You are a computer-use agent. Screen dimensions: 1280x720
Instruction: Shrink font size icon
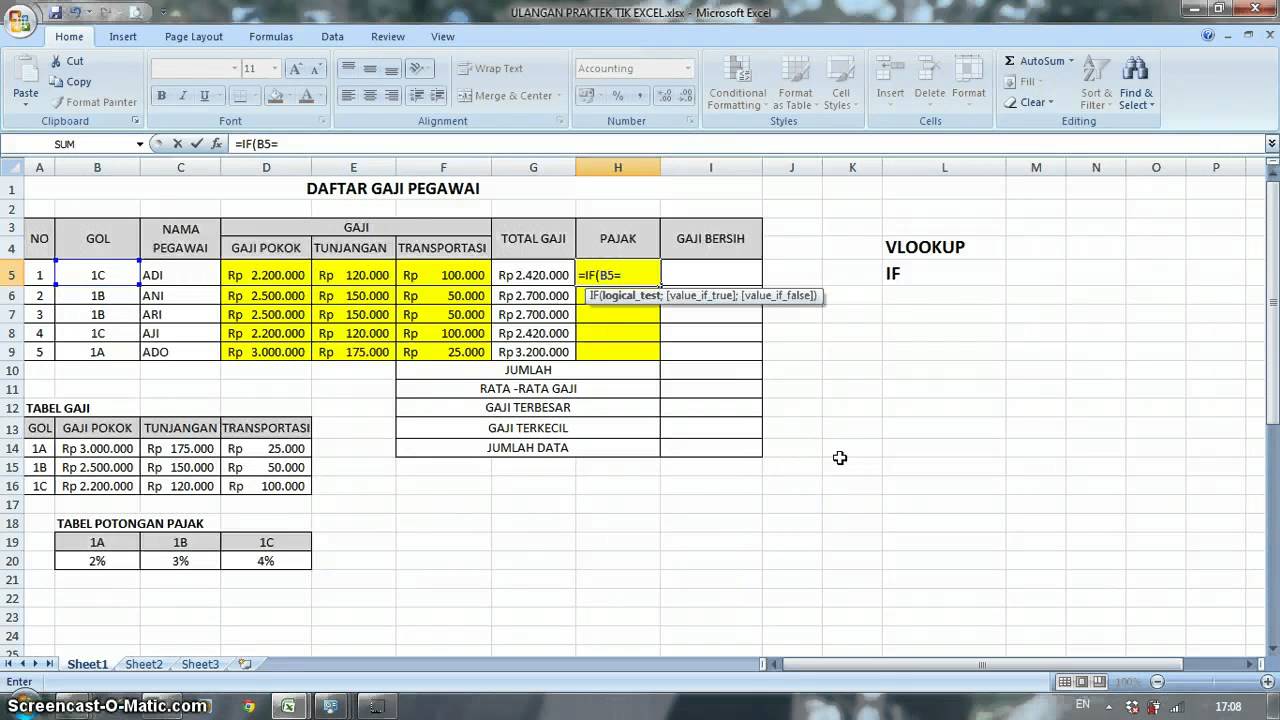pyautogui.click(x=317, y=69)
